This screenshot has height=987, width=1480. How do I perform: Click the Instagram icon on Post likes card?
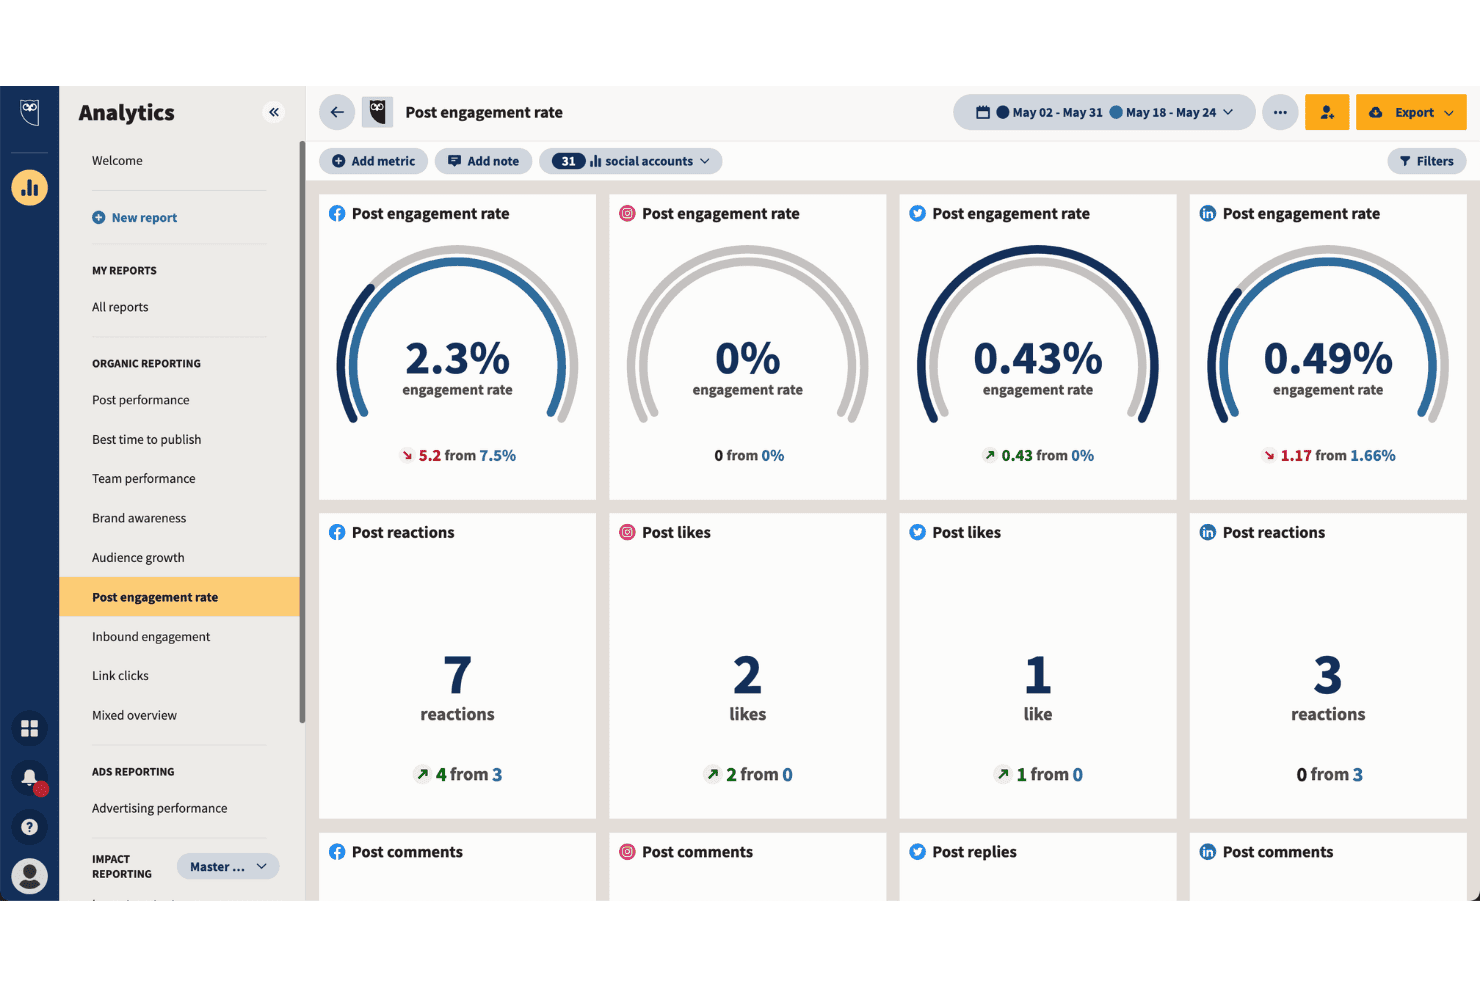tap(627, 533)
